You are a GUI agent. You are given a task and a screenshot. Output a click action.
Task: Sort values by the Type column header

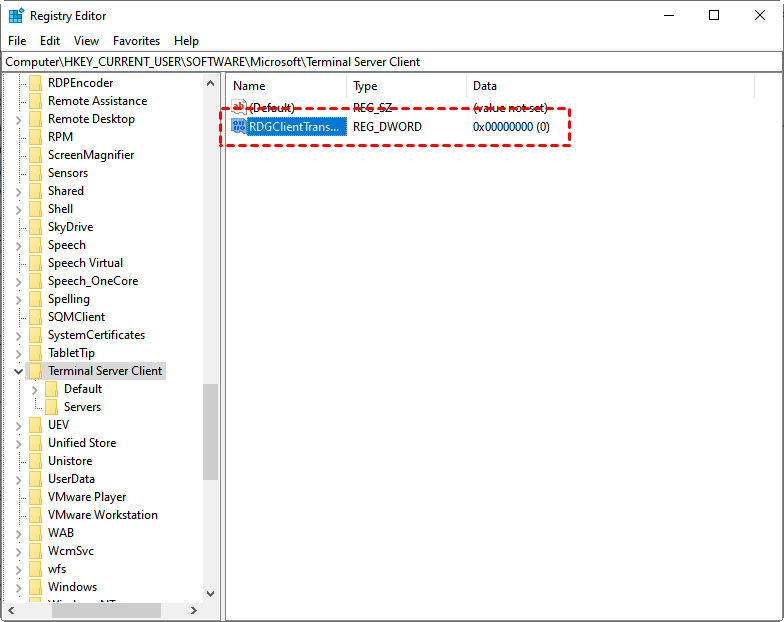(x=406, y=86)
